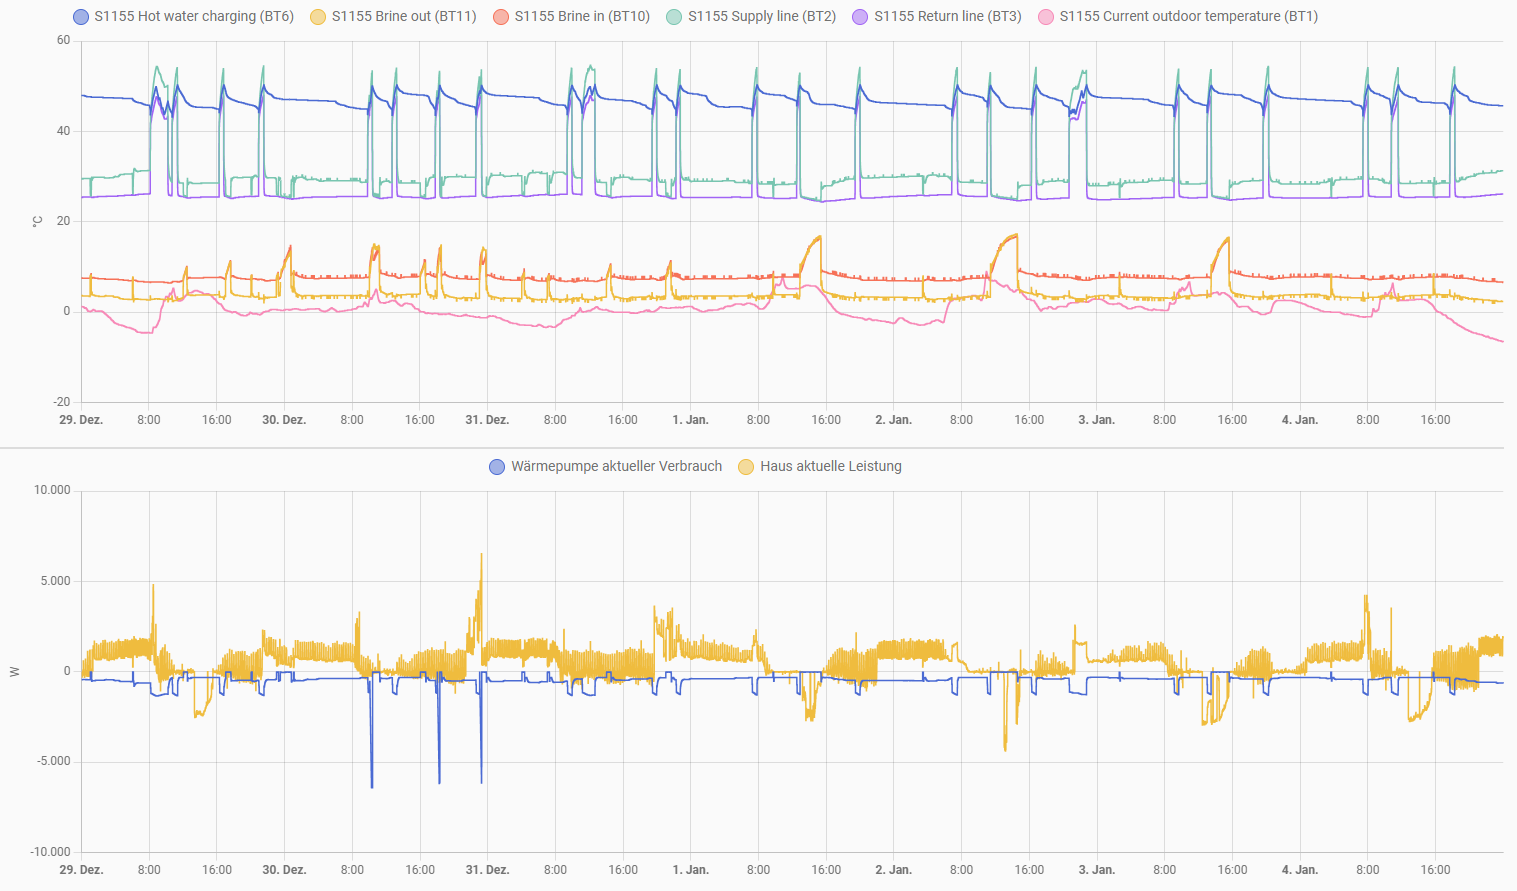Hide the 'S1155 Supply line (BT2)' series label
1517x891 pixels.
pyautogui.click(x=762, y=17)
